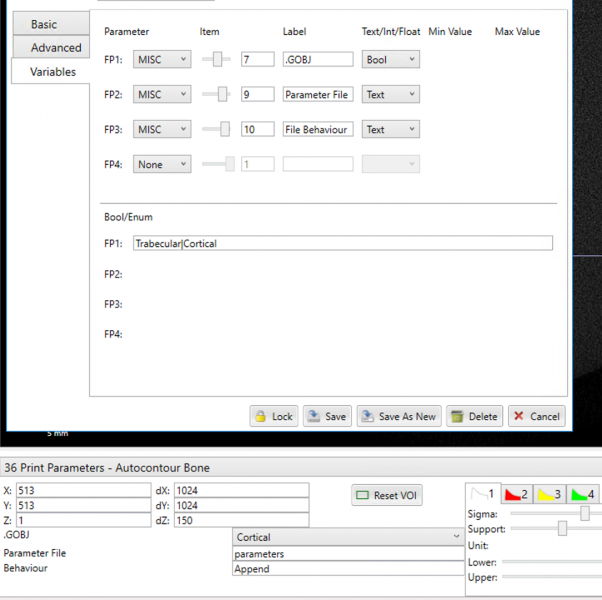Click the Lower threshold slider
Image resolution: width=602 pixels, height=600 pixels.
pyautogui.click(x=552, y=562)
